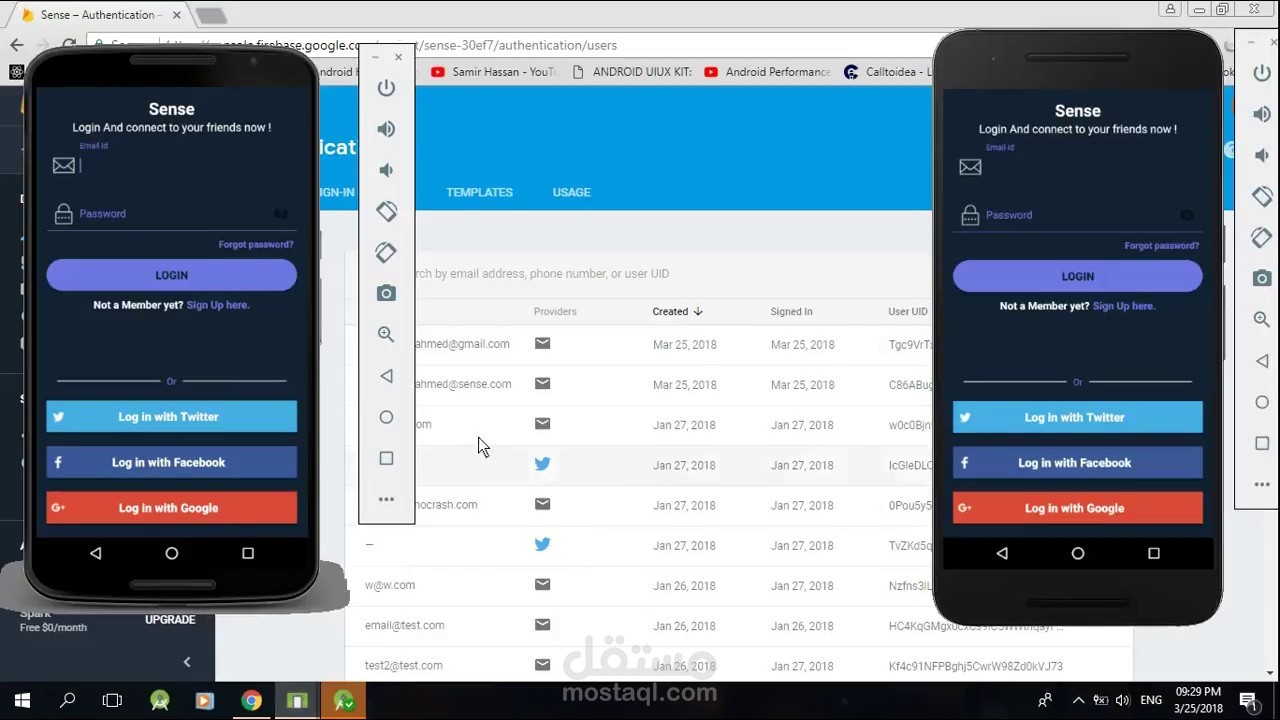Open Task View on taskbar
The width and height of the screenshot is (1280, 720).
[x=112, y=701]
